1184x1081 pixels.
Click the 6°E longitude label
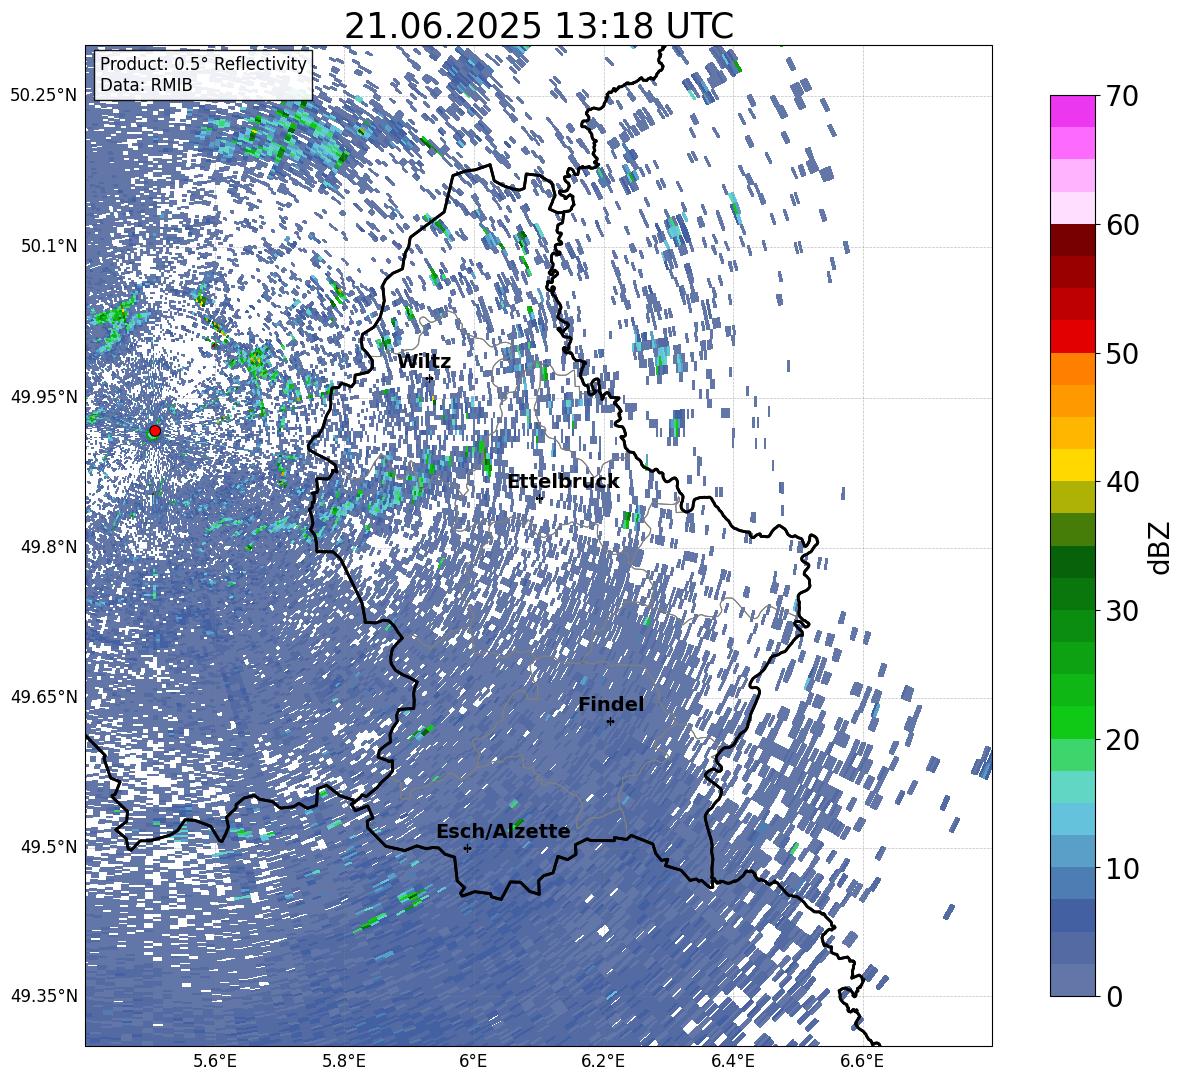[x=473, y=1061]
